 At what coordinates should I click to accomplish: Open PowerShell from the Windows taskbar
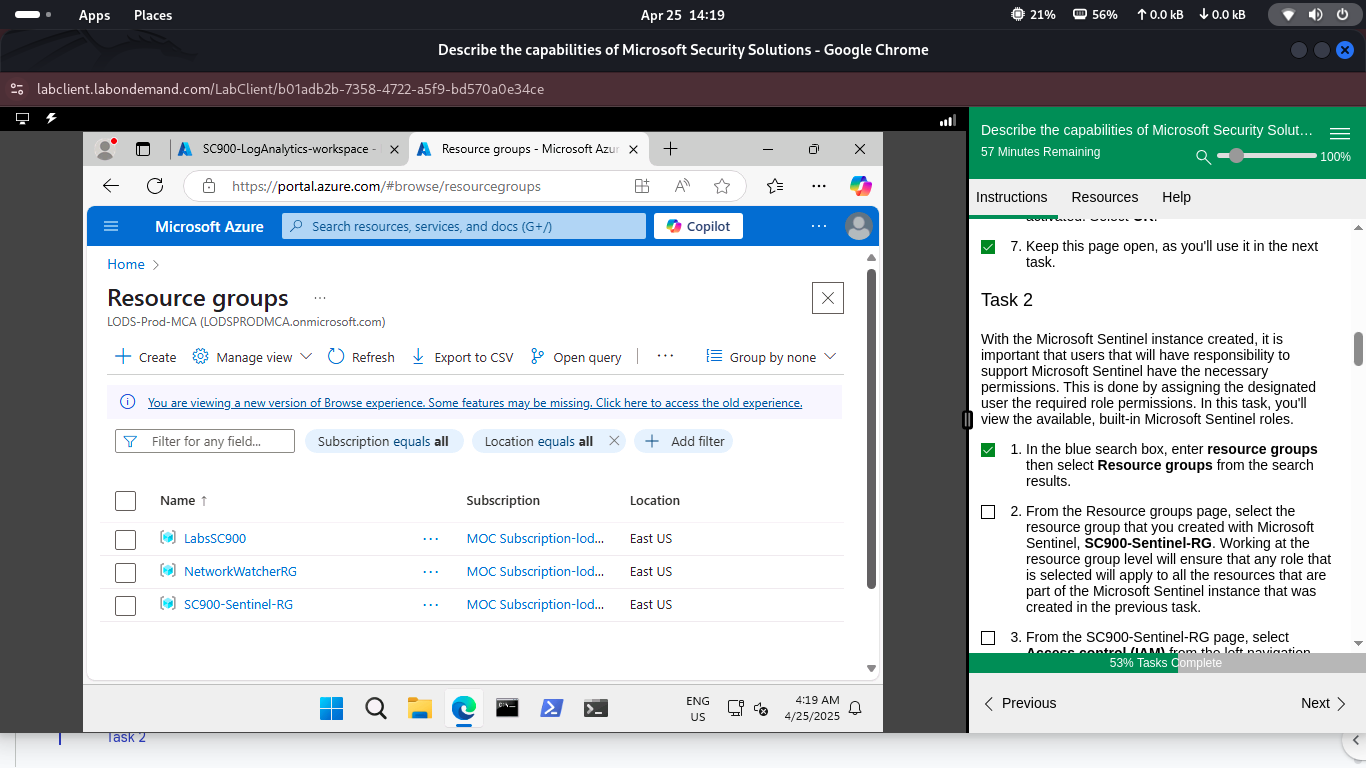click(551, 708)
